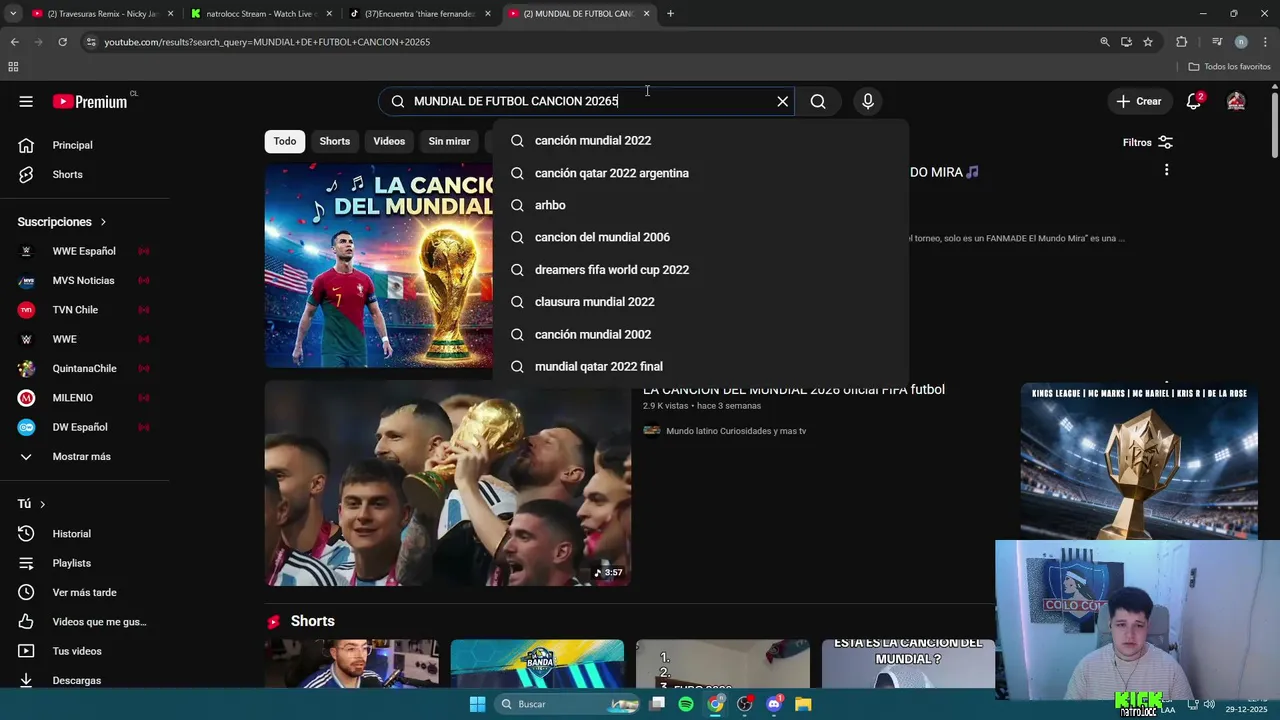This screenshot has height=720, width=1280.
Task: Open a new browser tab
Action: point(670,14)
